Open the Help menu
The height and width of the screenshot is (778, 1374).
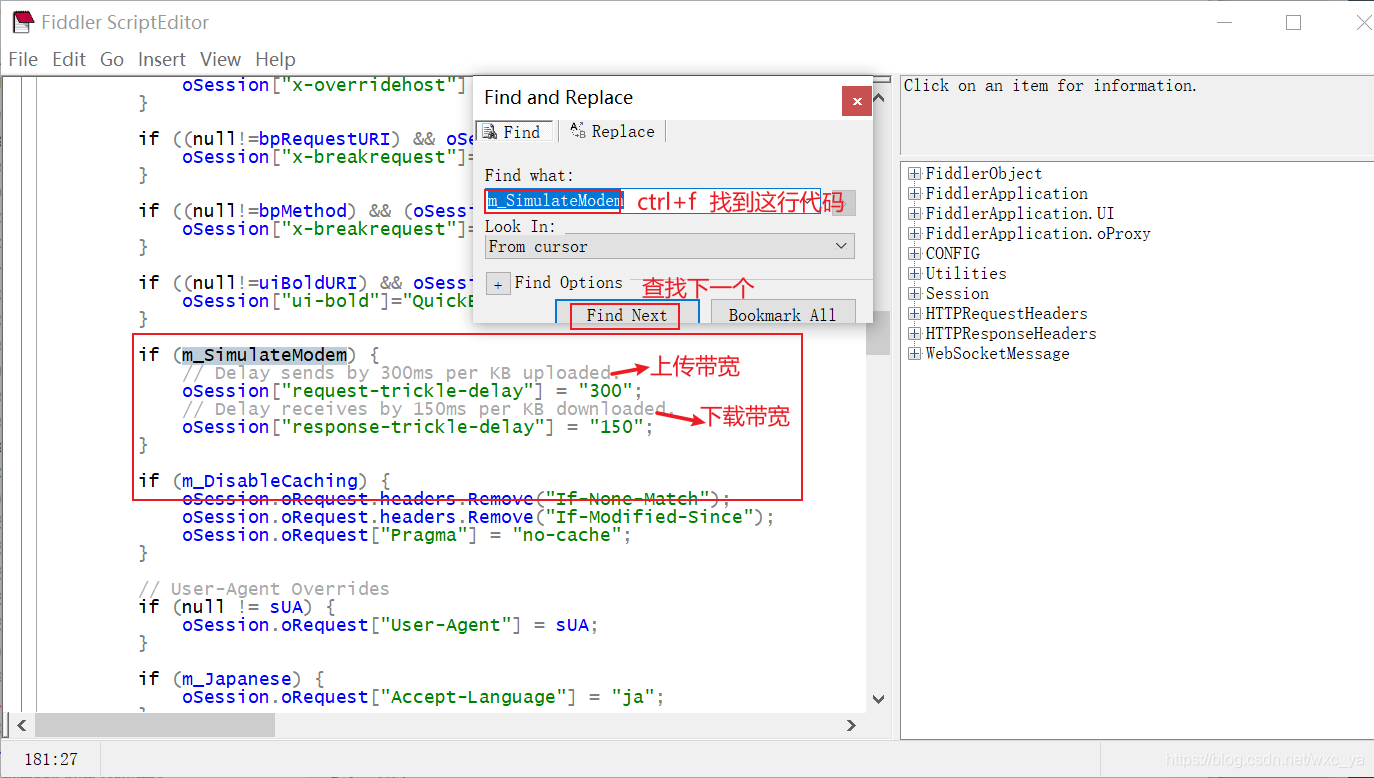(275, 60)
